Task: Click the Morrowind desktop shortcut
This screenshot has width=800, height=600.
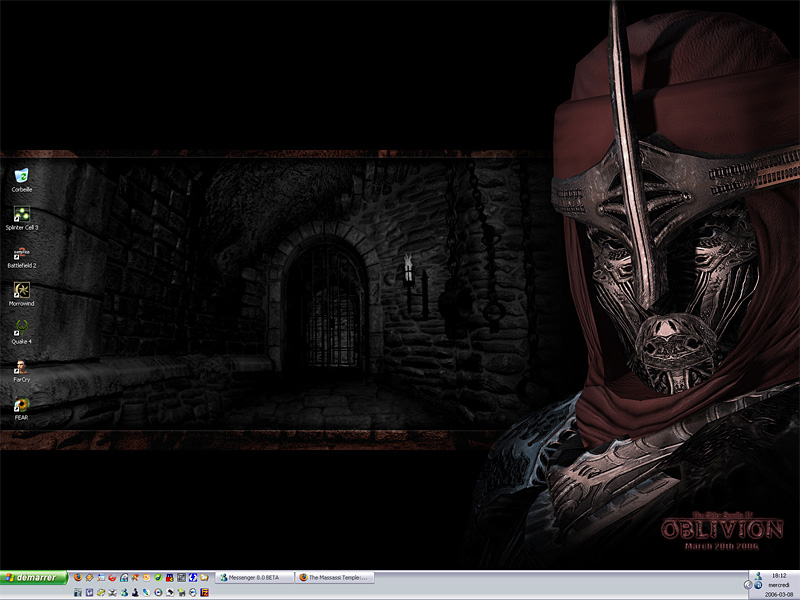Action: [21, 294]
